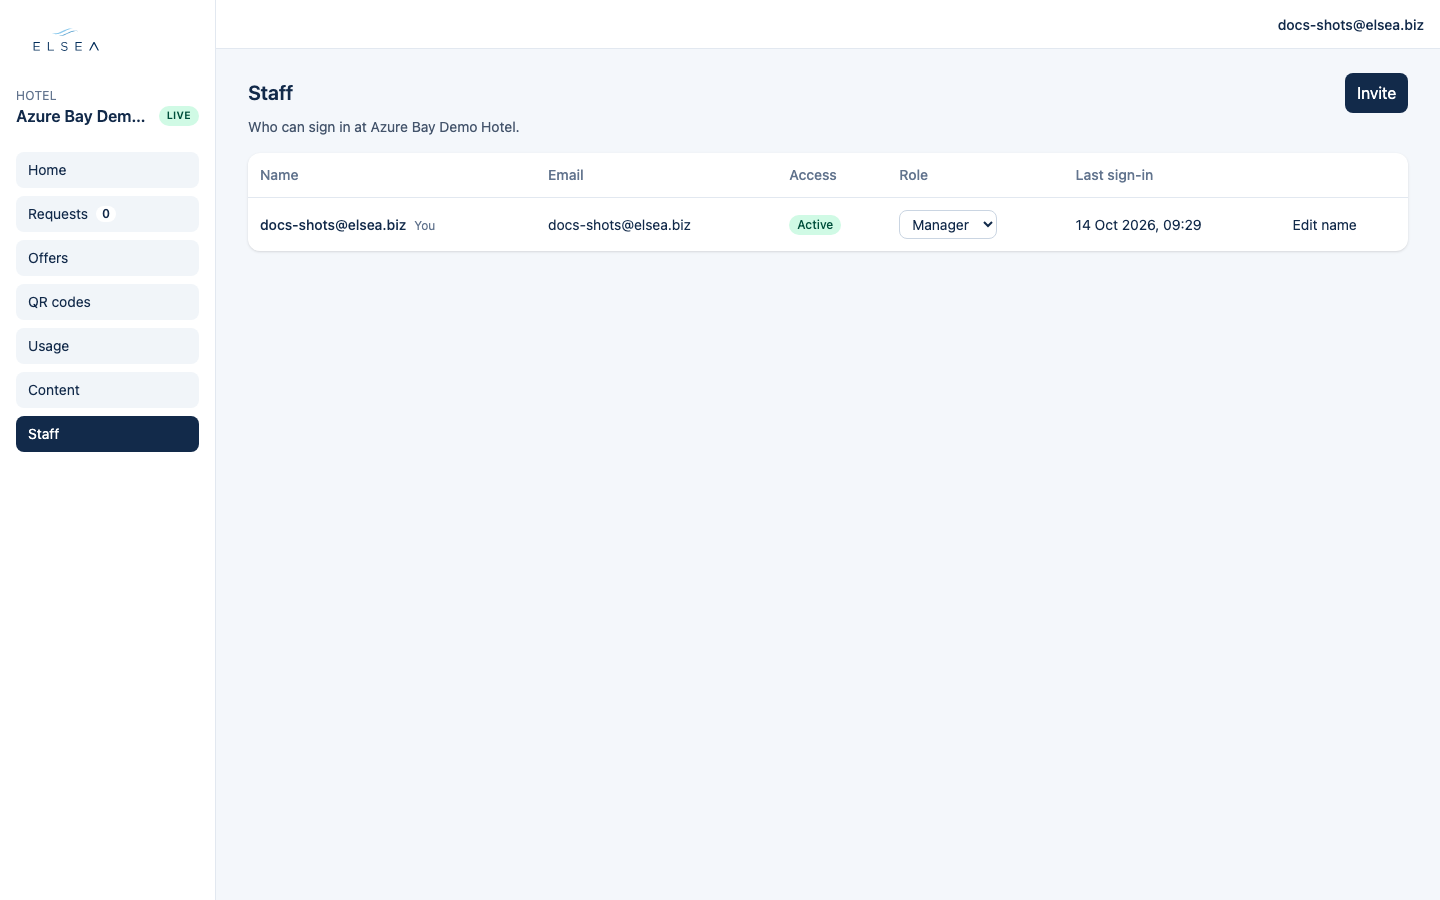The height and width of the screenshot is (900, 1440).
Task: Click the HOTEL label in sidebar
Action: [36, 96]
